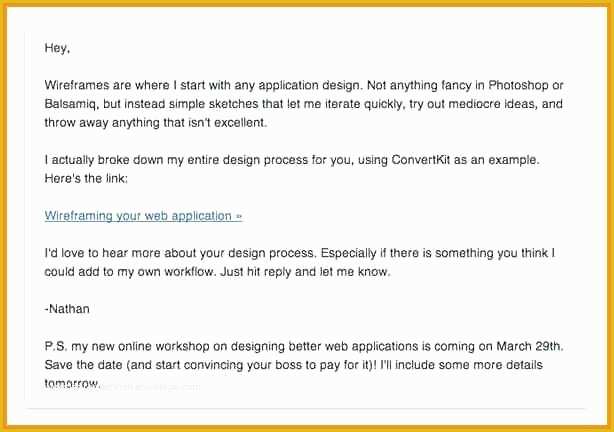Click the word "tomorrow" on last line
The image size is (614, 432).
pyautogui.click(x=72, y=384)
